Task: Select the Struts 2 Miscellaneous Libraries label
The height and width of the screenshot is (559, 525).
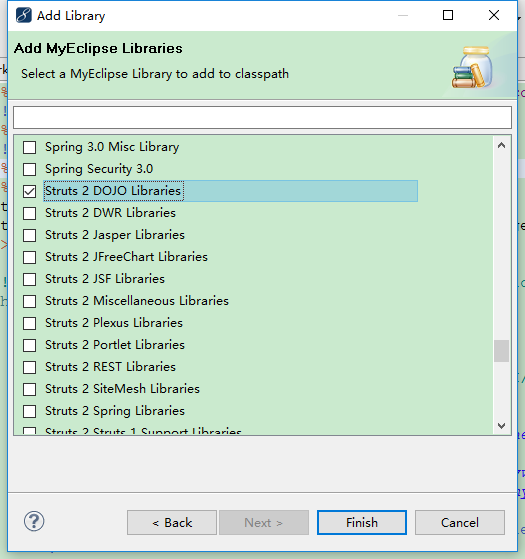Action: click(137, 301)
